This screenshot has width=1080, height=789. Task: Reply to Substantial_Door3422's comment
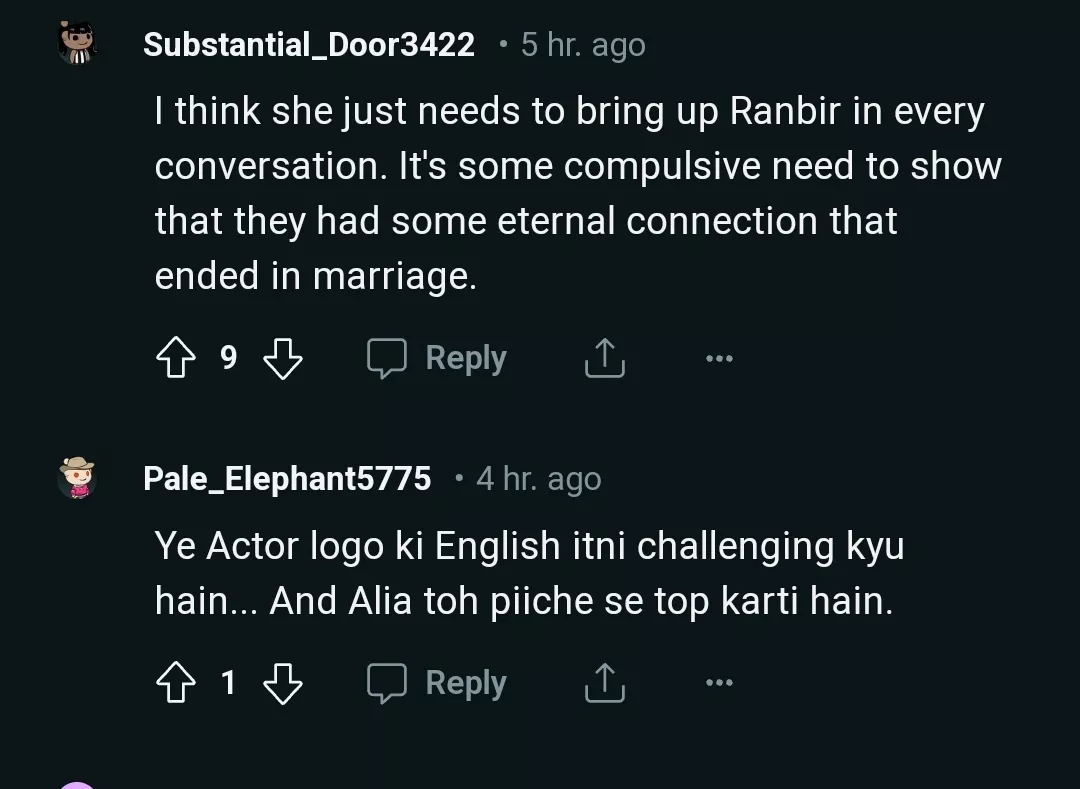(437, 358)
